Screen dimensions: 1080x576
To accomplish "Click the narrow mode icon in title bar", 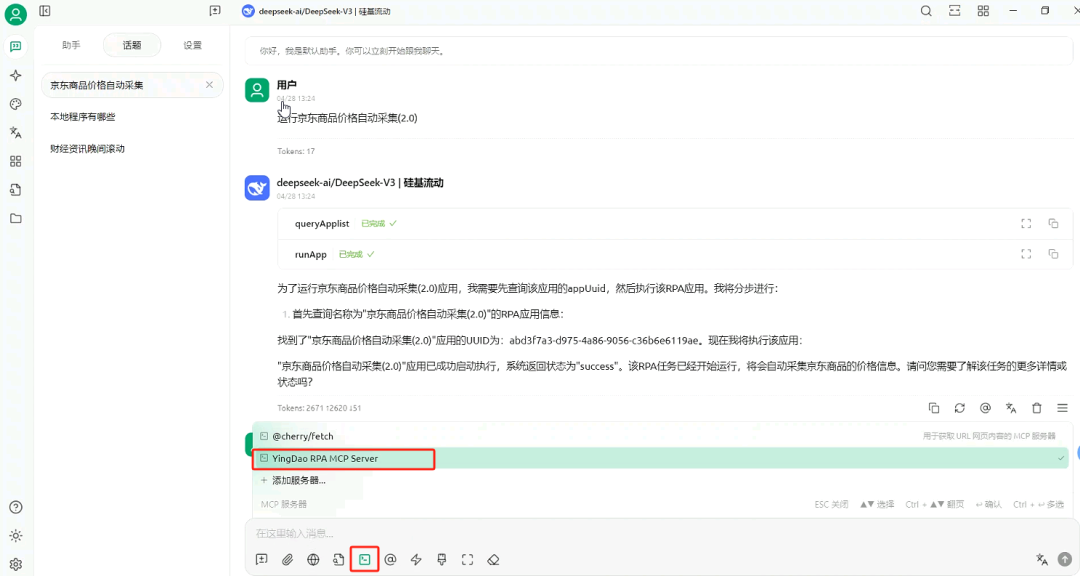I will click(955, 11).
